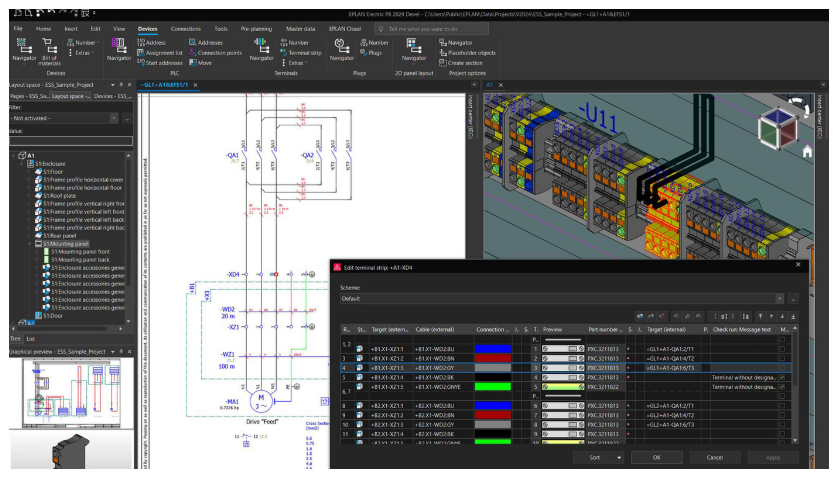This screenshot has width=837, height=479.
Task: Collapse the S1:Mounting panel tree node
Action: [x=31, y=243]
